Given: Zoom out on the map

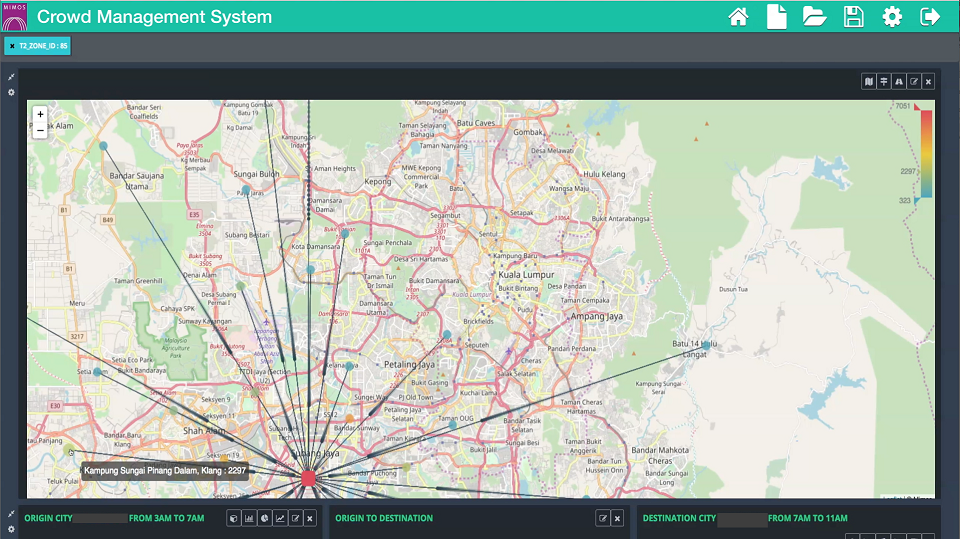Looking at the screenshot, I should point(40,130).
